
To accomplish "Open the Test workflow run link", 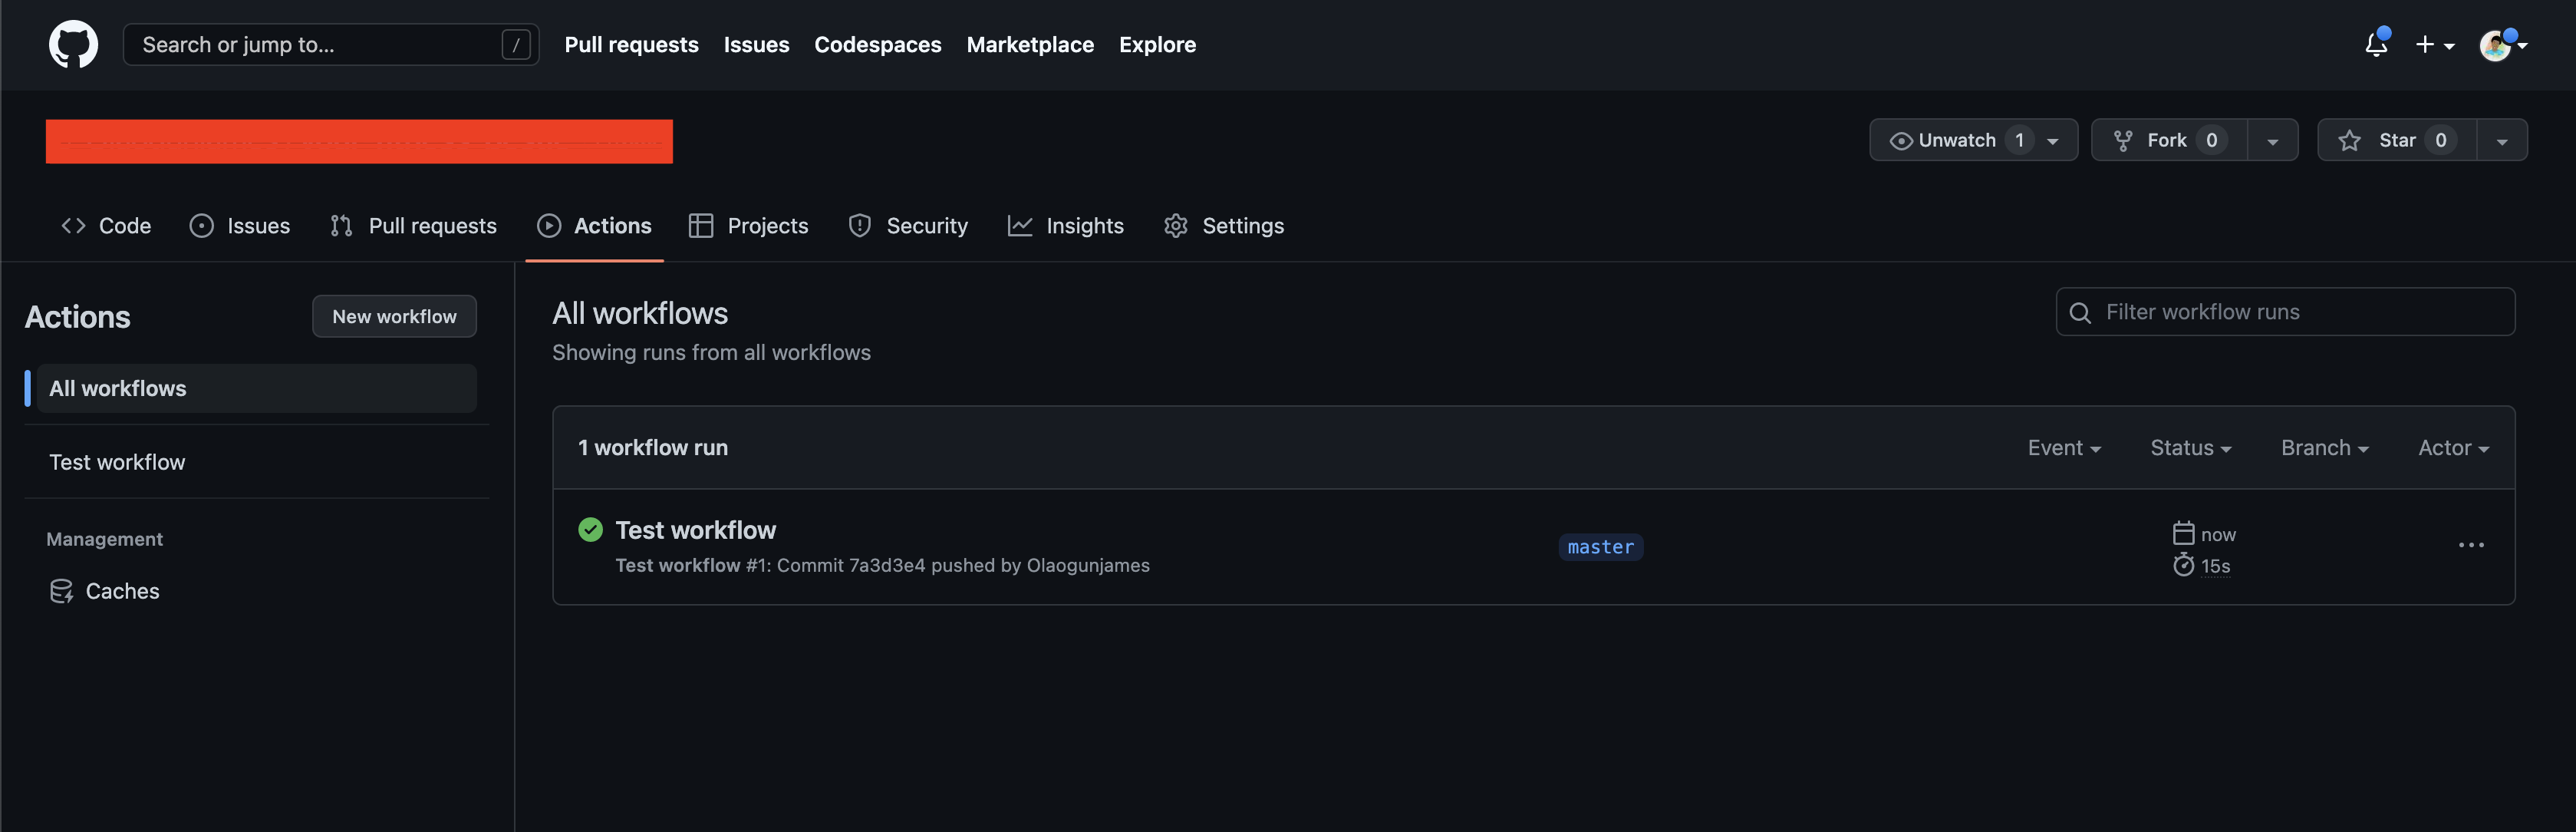I will [695, 530].
